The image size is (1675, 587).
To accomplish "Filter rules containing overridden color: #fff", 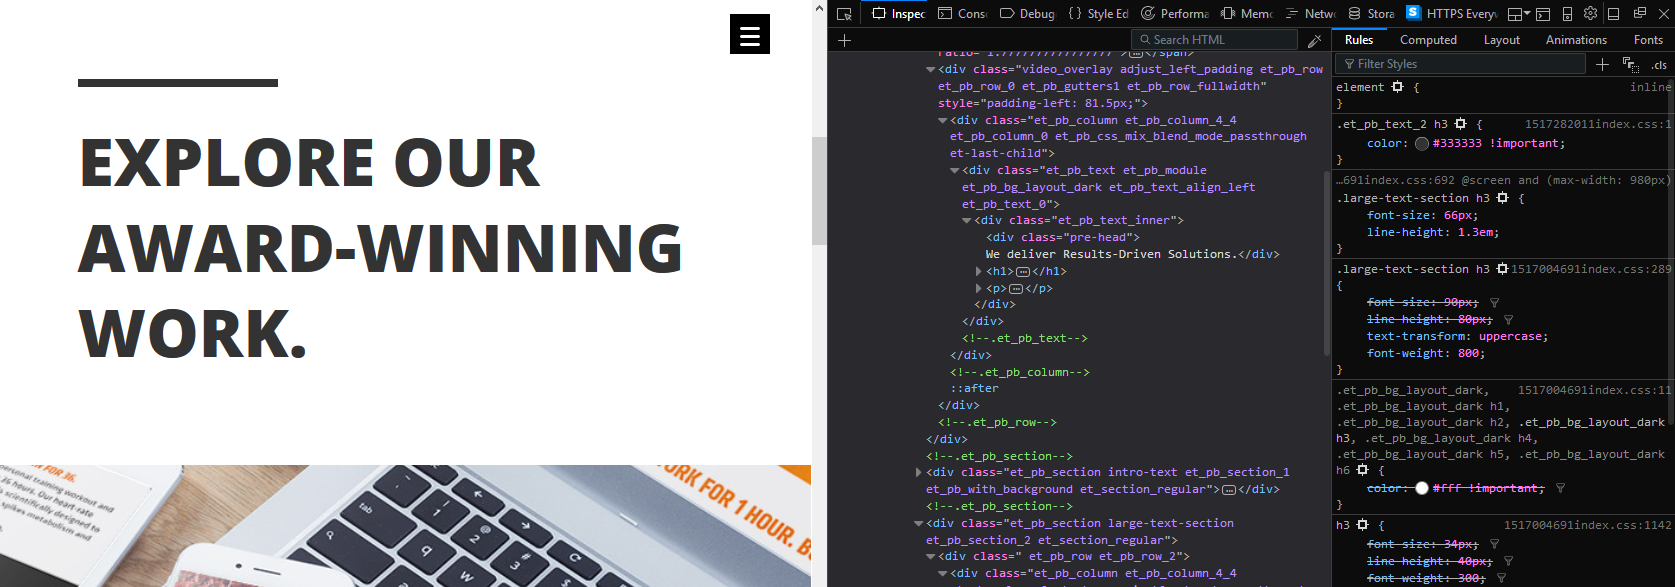I will [1560, 488].
